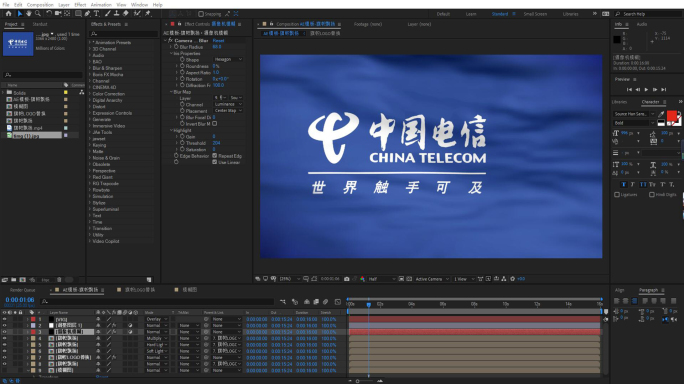
Task: Open the Iris Shape Hexagon dropdown
Action: tap(228, 59)
